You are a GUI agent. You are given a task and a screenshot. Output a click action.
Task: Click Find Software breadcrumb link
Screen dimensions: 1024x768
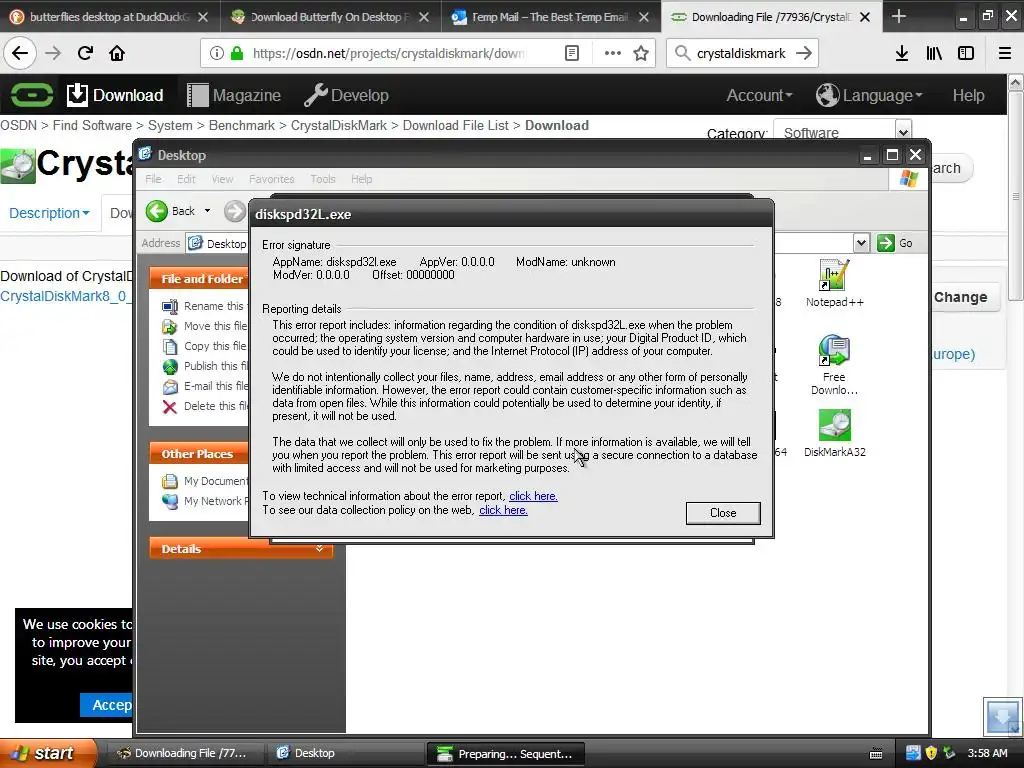pyautogui.click(x=92, y=125)
